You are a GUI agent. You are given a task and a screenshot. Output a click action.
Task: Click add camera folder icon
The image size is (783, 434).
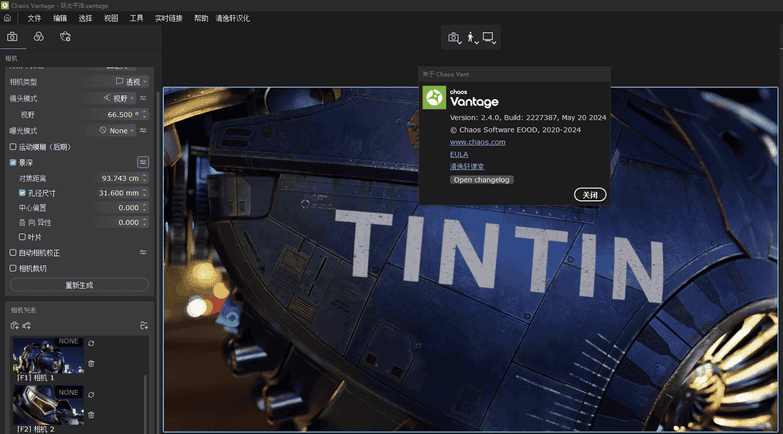[x=144, y=326]
